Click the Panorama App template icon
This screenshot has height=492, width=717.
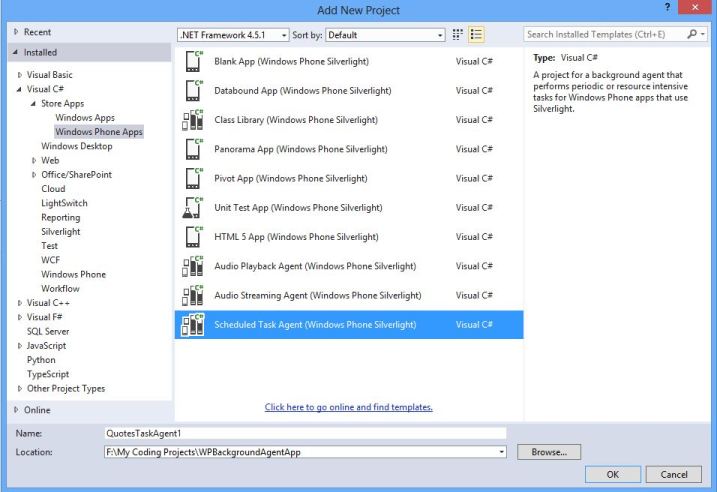click(x=193, y=149)
